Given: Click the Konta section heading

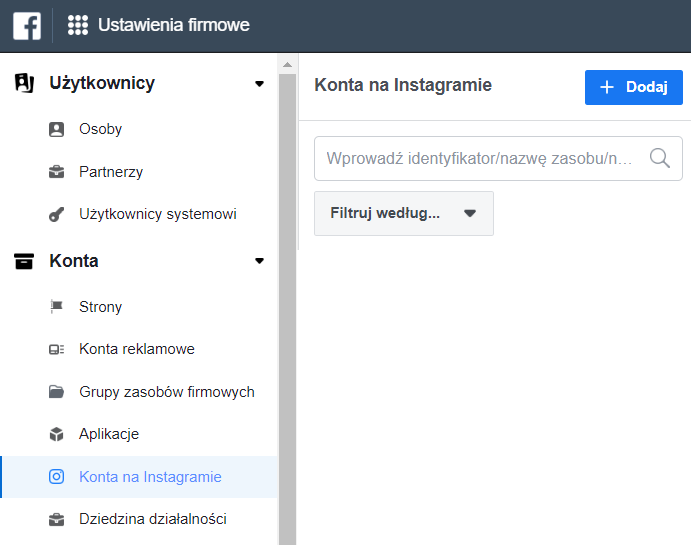Looking at the screenshot, I should pos(74,261).
